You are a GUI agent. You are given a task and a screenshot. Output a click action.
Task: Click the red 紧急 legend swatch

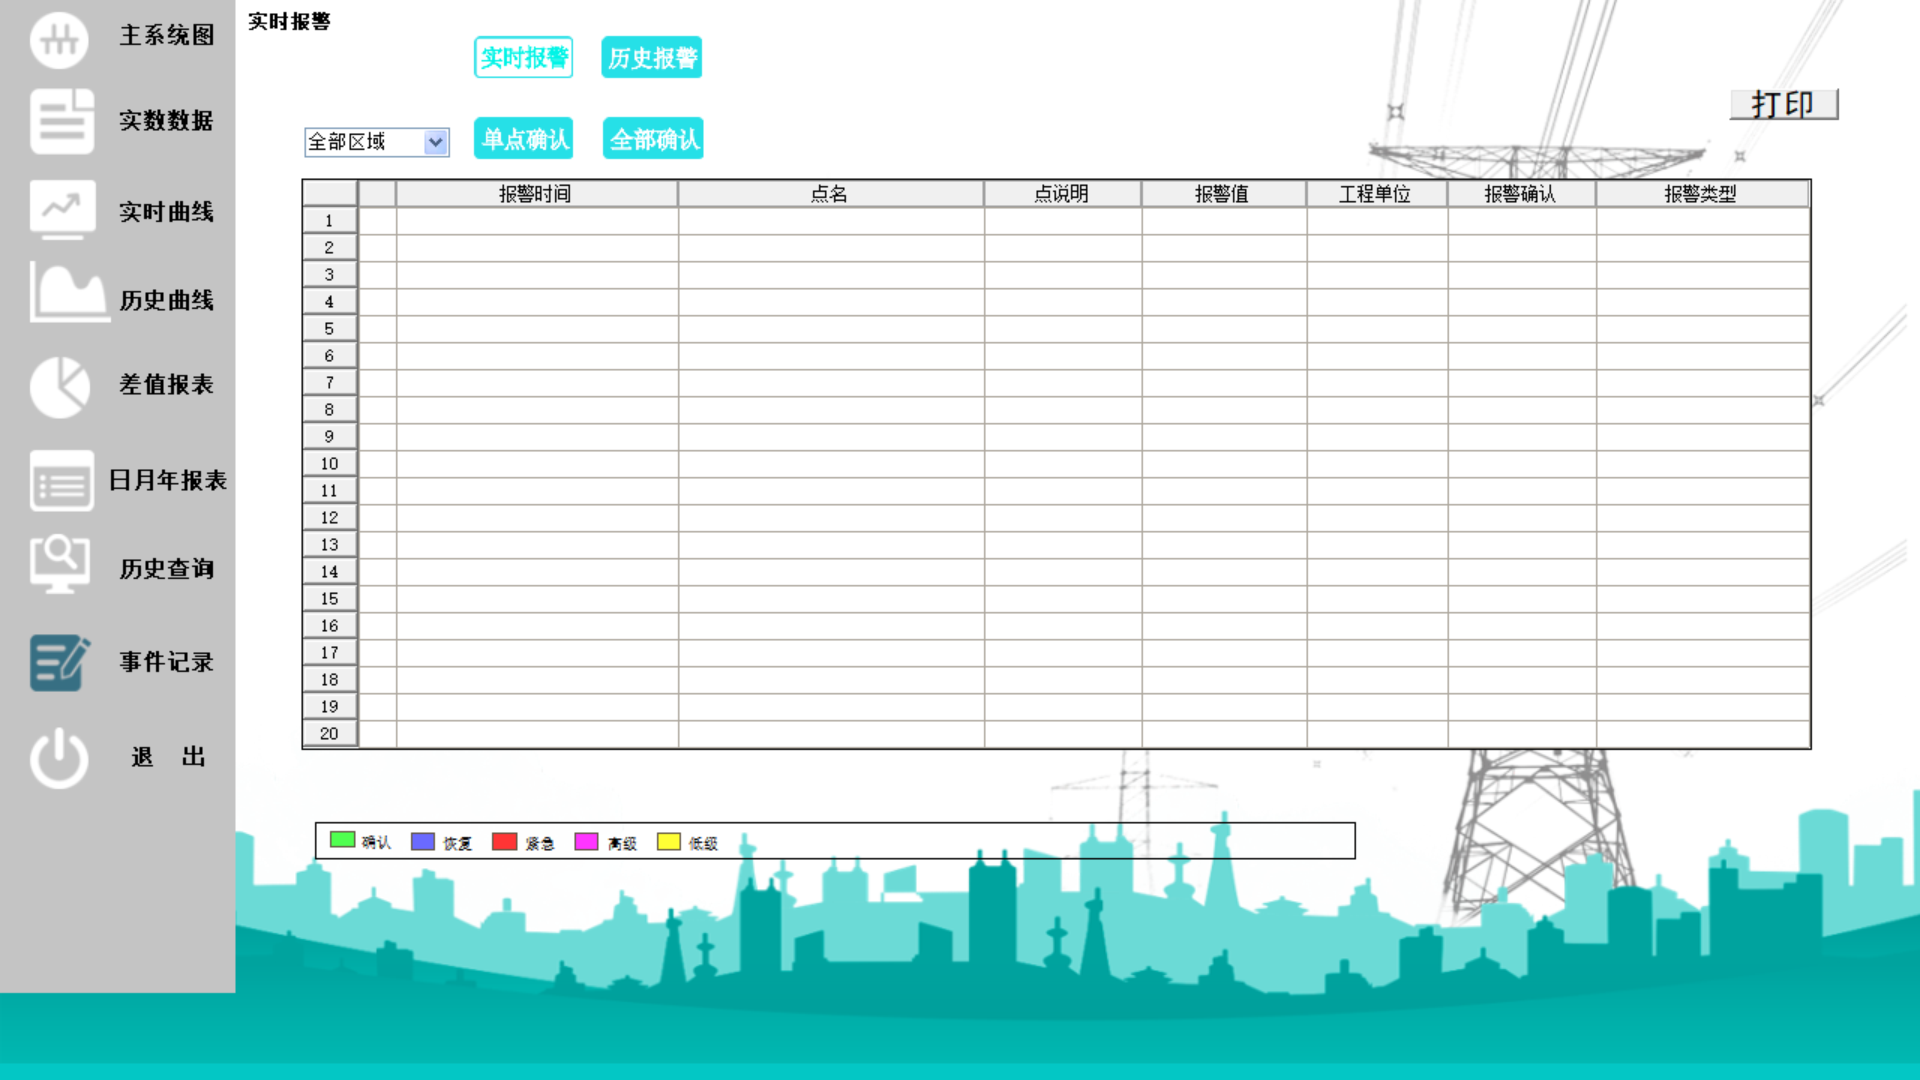503,841
